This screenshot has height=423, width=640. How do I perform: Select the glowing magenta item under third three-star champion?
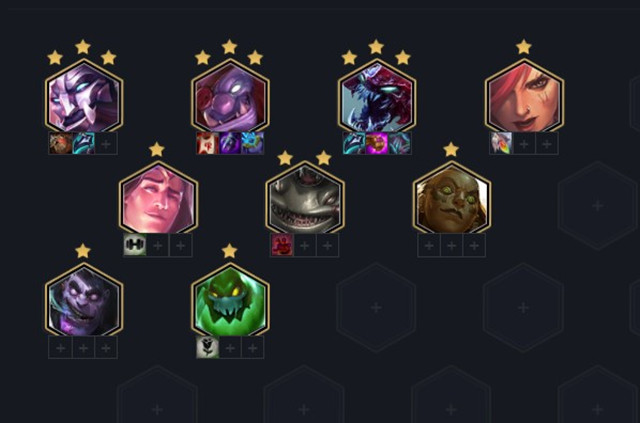[x=377, y=143]
